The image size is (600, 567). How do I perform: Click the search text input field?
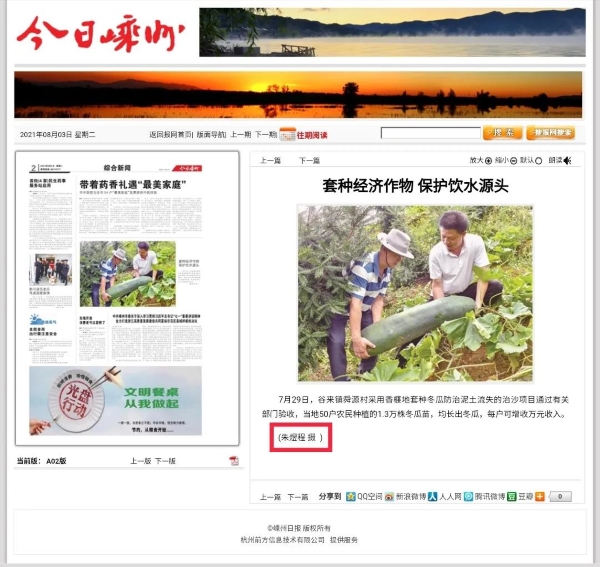[x=430, y=133]
